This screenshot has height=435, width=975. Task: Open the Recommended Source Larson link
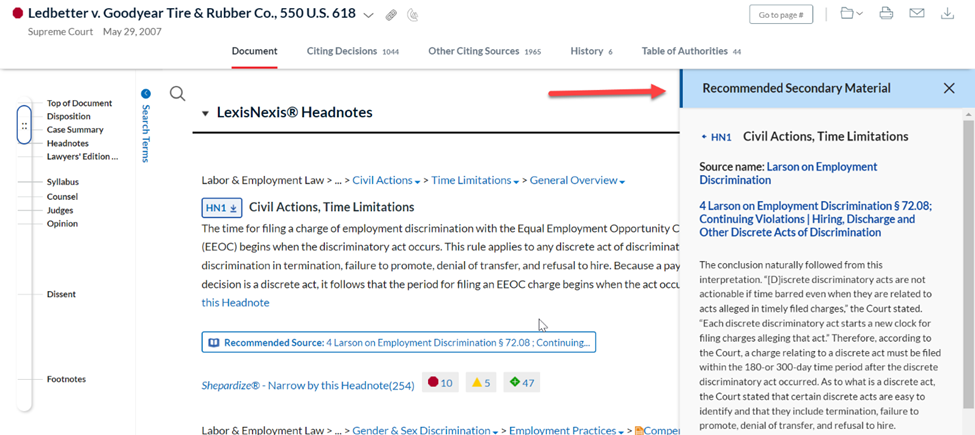pos(399,342)
